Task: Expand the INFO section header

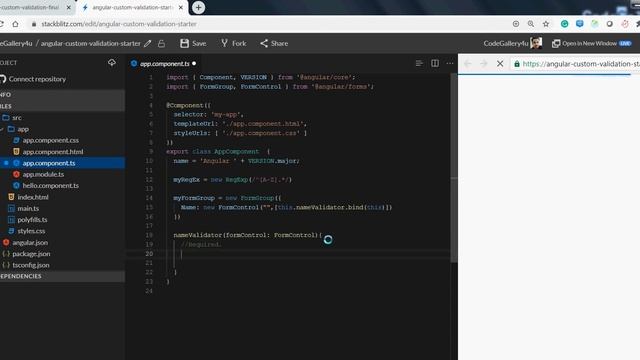Action: [62, 95]
